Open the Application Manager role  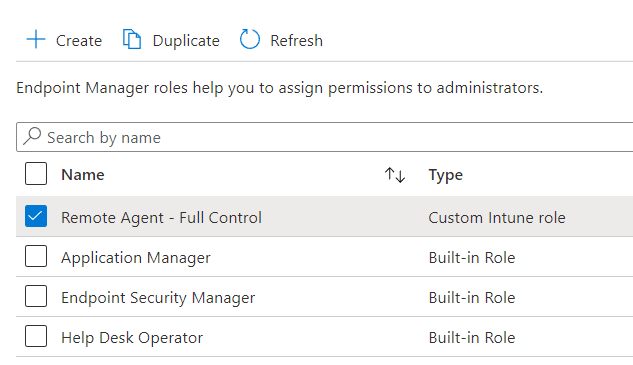click(x=136, y=258)
